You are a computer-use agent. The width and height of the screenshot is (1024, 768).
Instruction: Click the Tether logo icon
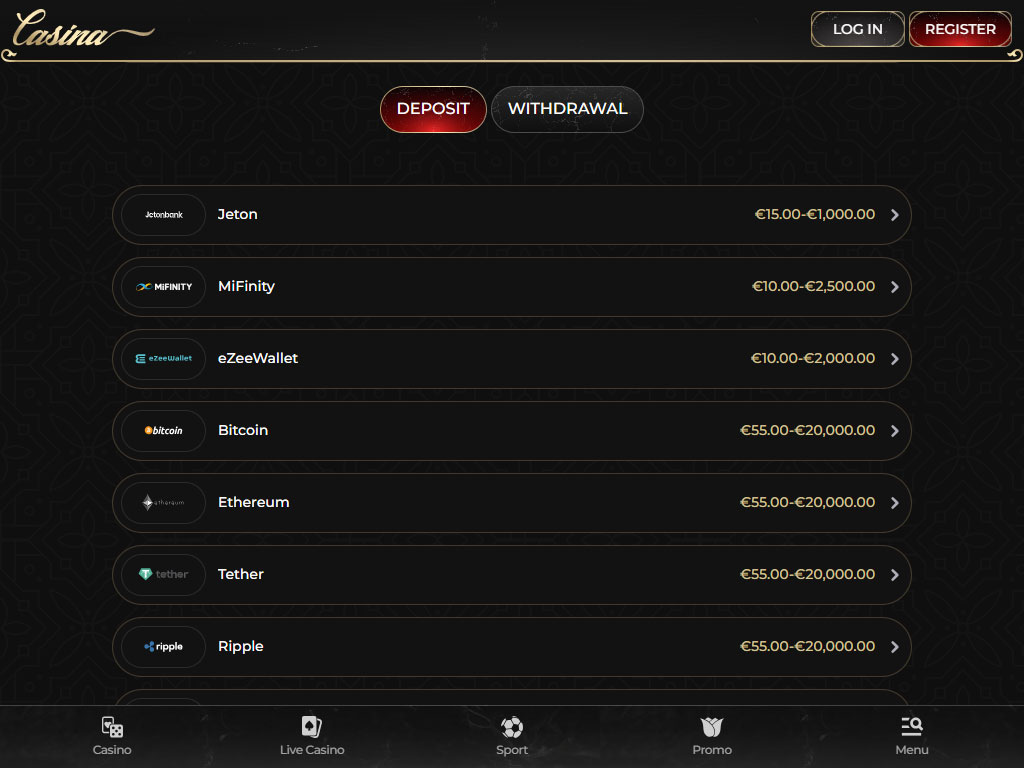[x=163, y=575]
